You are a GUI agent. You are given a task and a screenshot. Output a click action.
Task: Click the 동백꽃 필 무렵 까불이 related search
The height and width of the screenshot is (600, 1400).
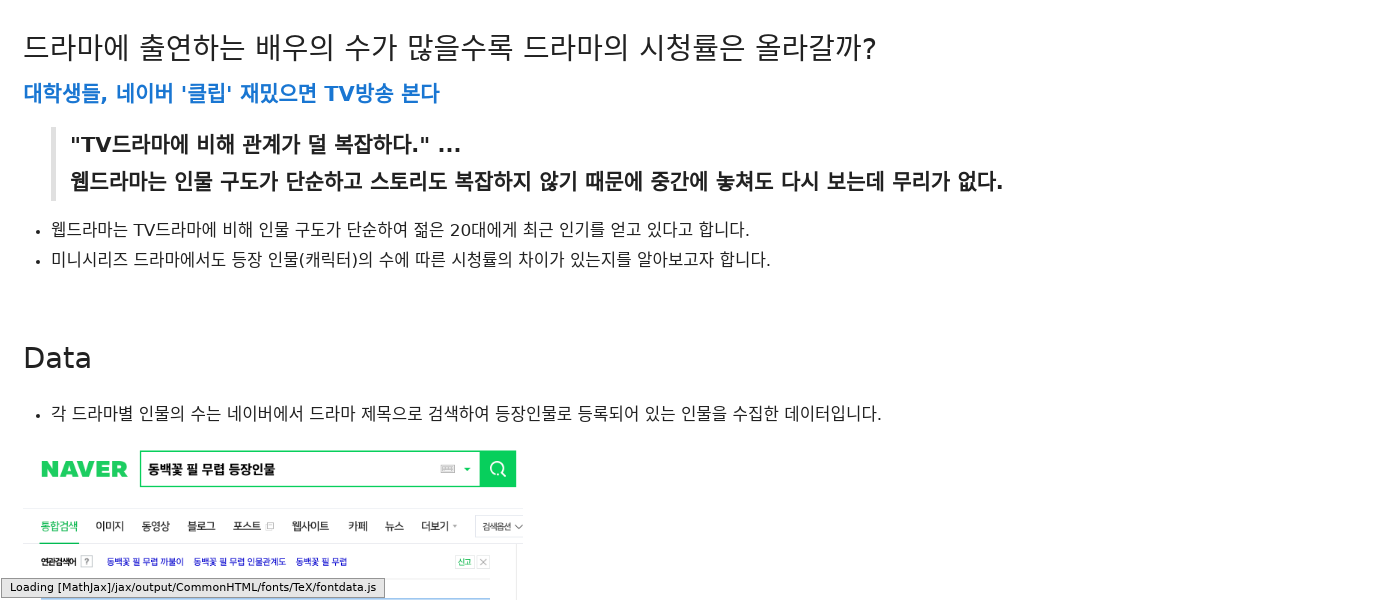(x=145, y=562)
